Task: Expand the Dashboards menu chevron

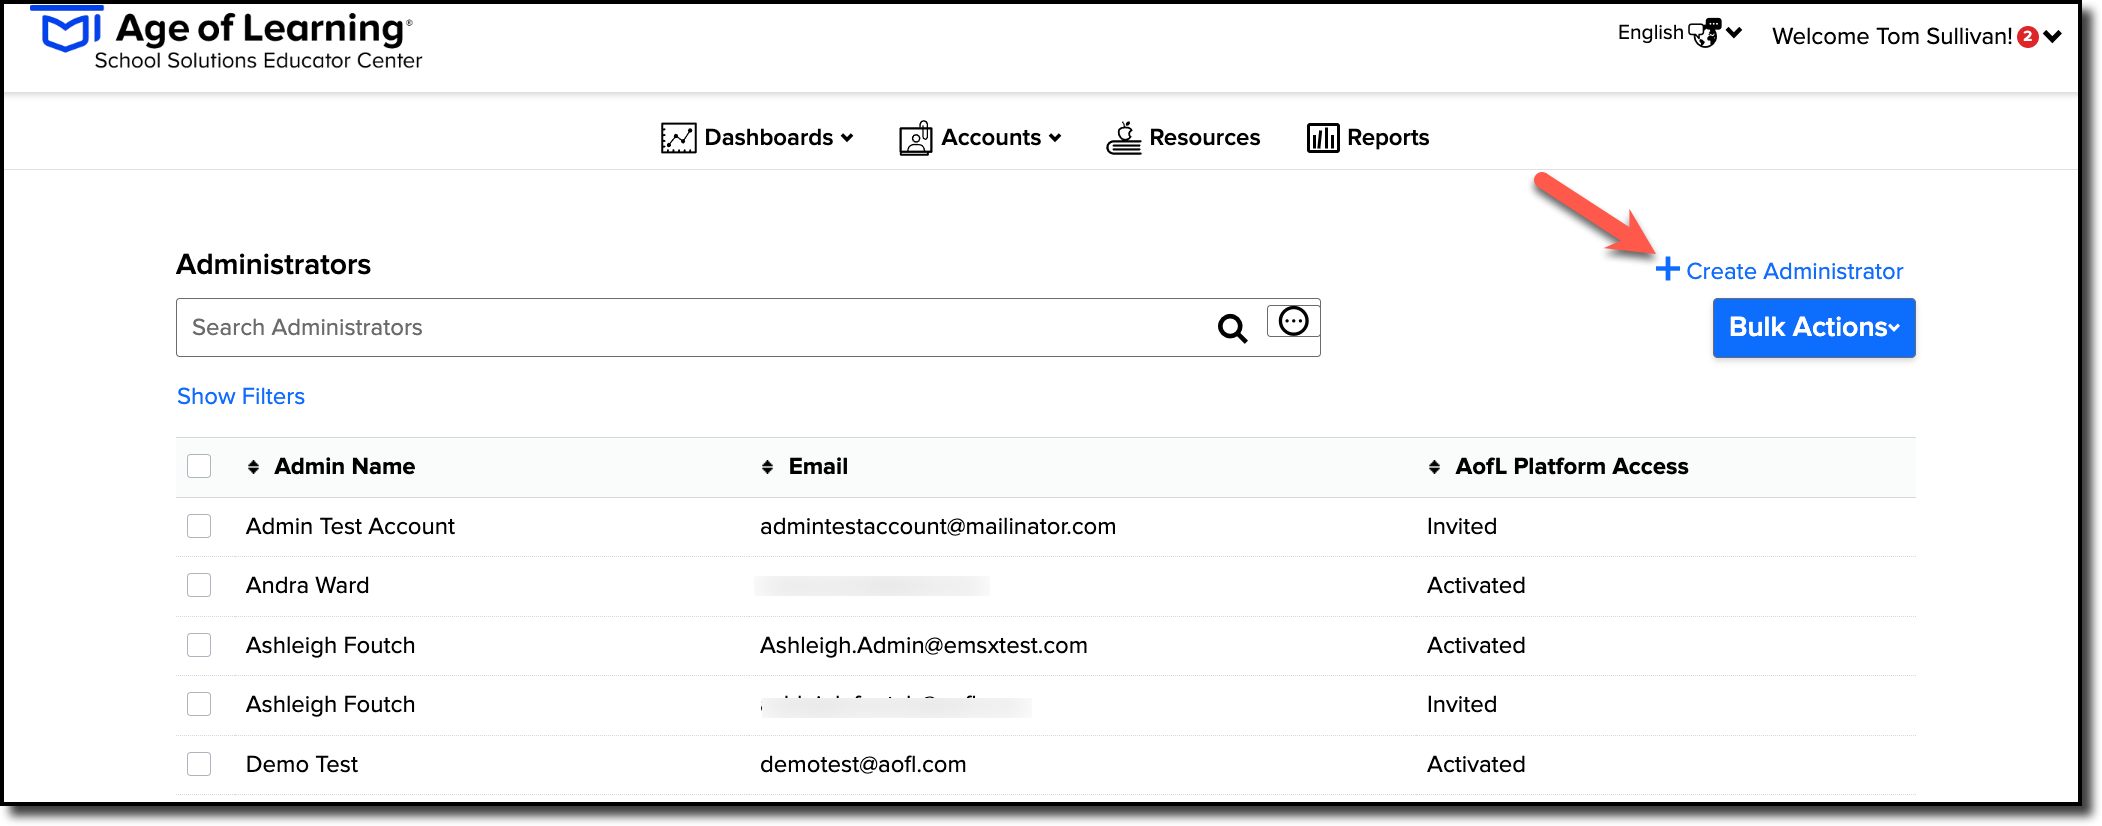Action: tap(847, 138)
